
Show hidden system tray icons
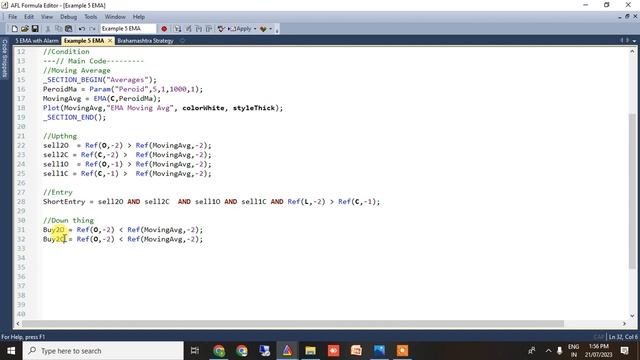pos(548,351)
